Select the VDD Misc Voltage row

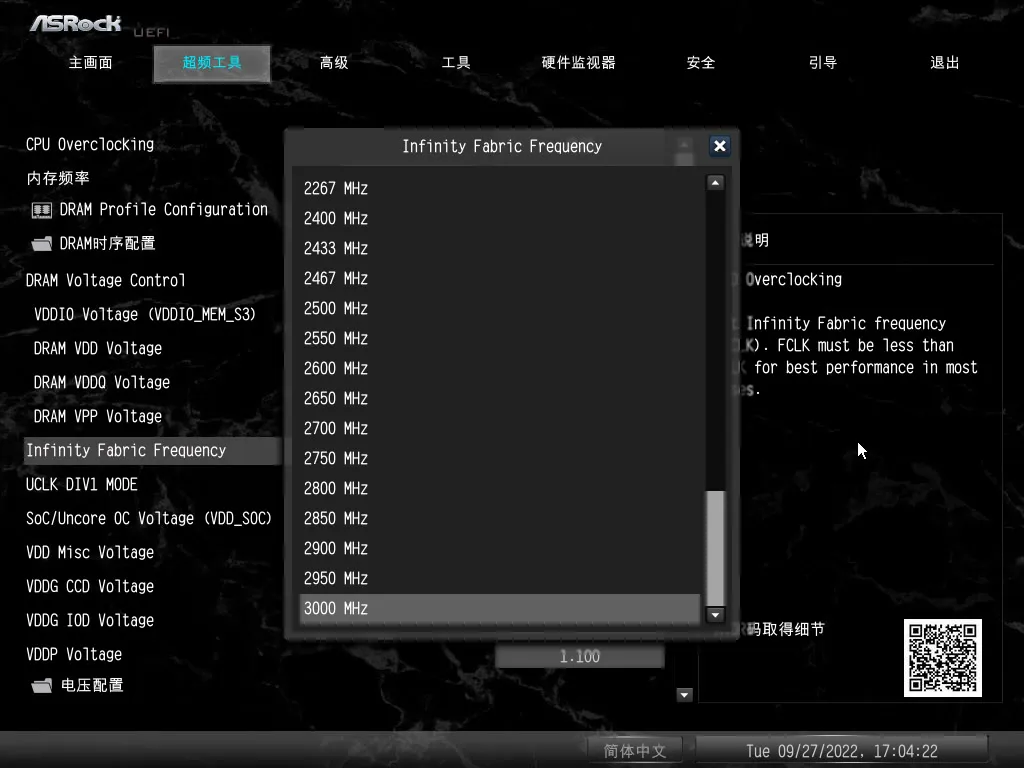[89, 552]
